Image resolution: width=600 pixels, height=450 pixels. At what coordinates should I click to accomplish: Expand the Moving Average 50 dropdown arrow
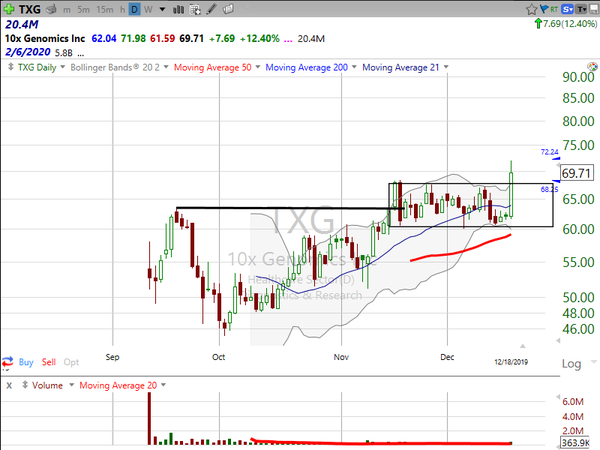click(x=258, y=67)
